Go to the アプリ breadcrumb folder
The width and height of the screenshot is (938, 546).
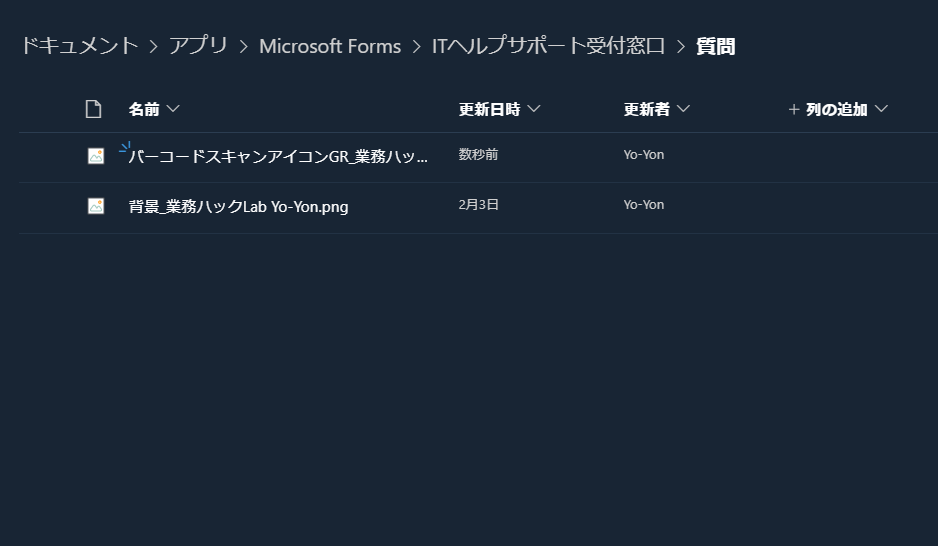click(x=198, y=46)
